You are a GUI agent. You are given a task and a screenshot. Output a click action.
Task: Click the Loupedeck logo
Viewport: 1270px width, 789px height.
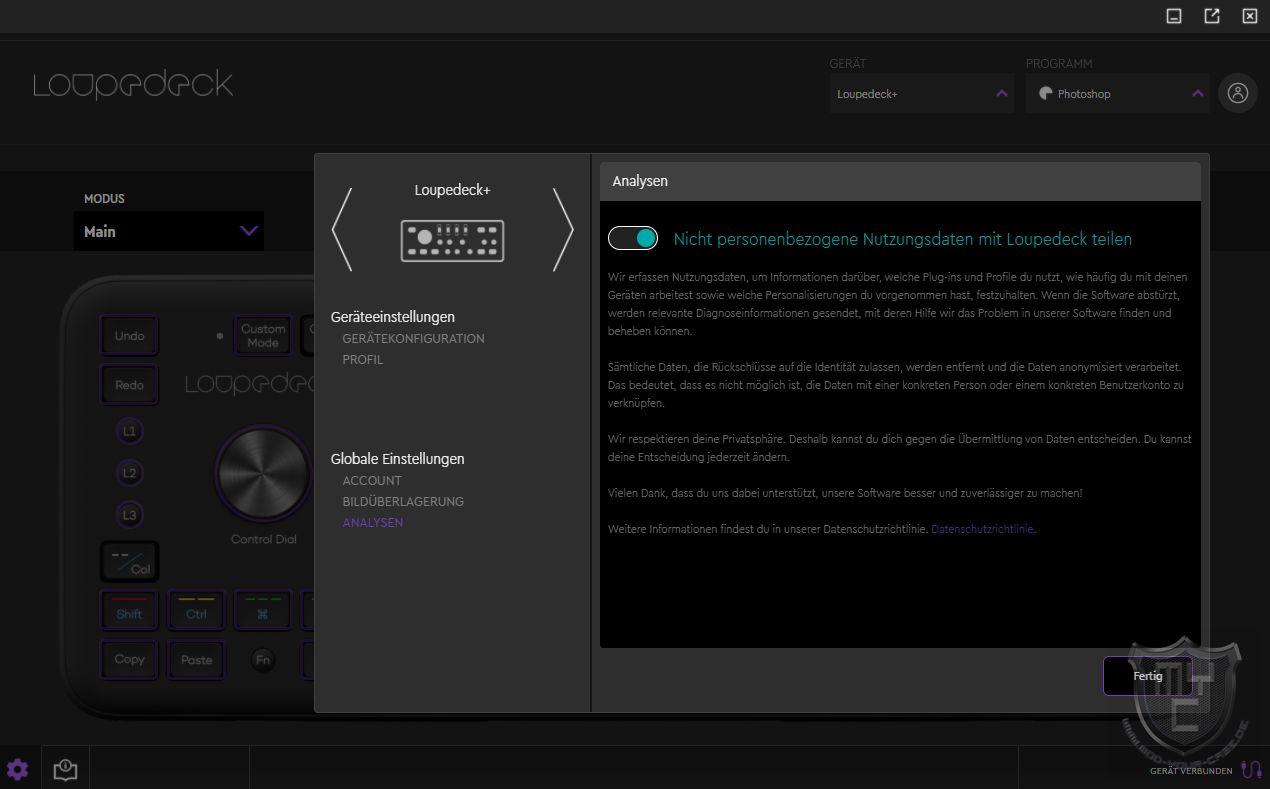pyautogui.click(x=133, y=85)
